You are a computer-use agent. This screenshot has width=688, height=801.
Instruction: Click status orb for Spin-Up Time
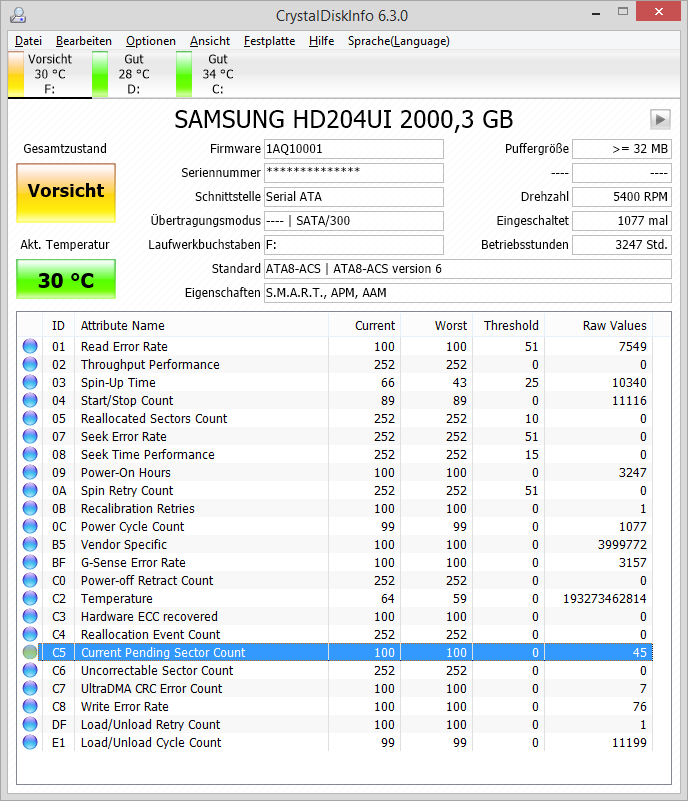[x=30, y=382]
